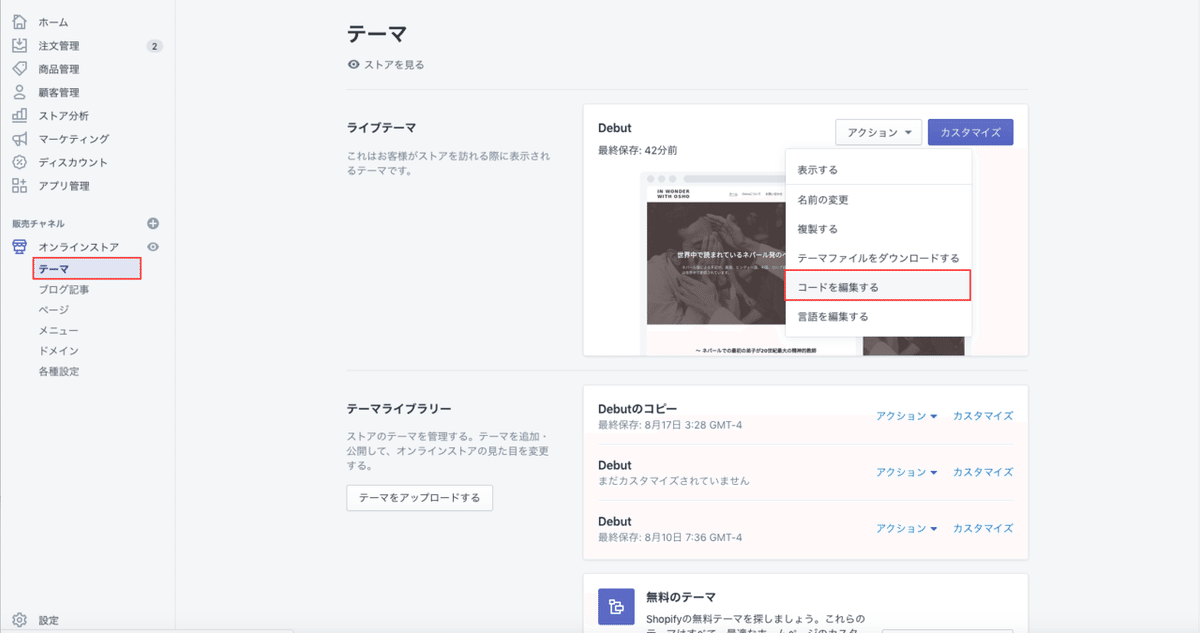This screenshot has height=633, width=1200.
Task: Select ページ submenu item
Action: (53, 310)
